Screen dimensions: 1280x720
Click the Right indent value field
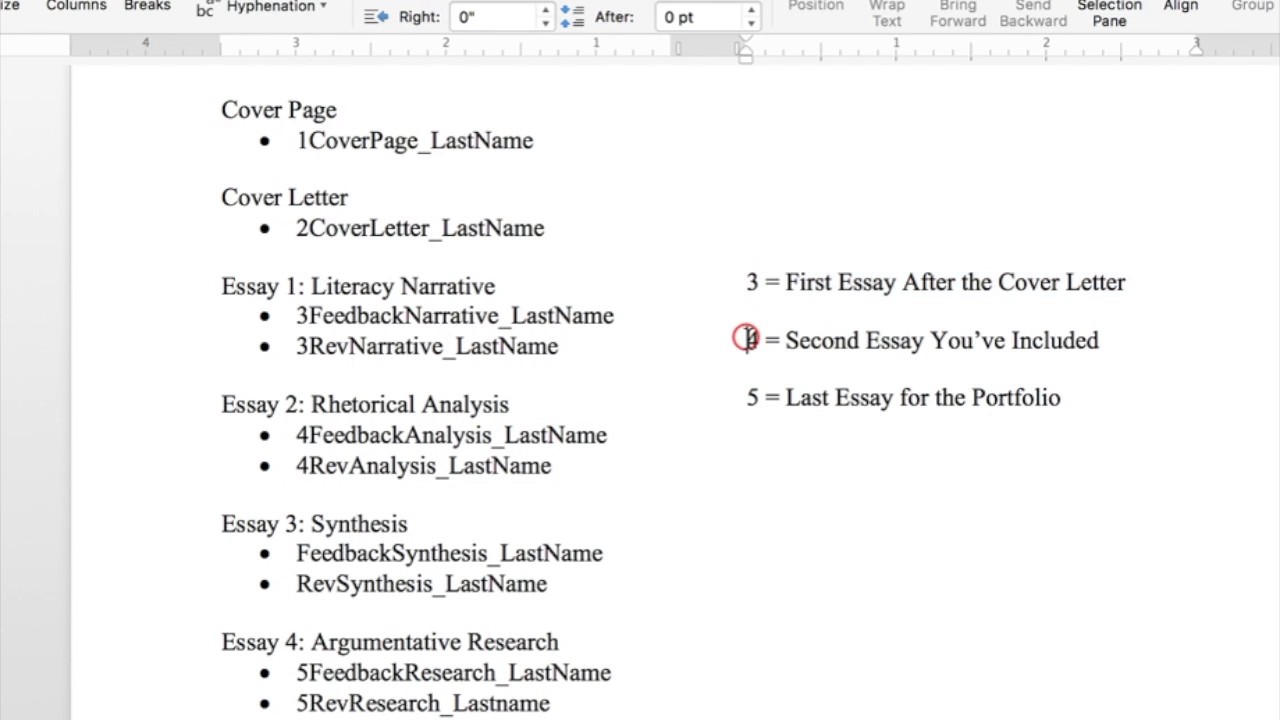494,17
